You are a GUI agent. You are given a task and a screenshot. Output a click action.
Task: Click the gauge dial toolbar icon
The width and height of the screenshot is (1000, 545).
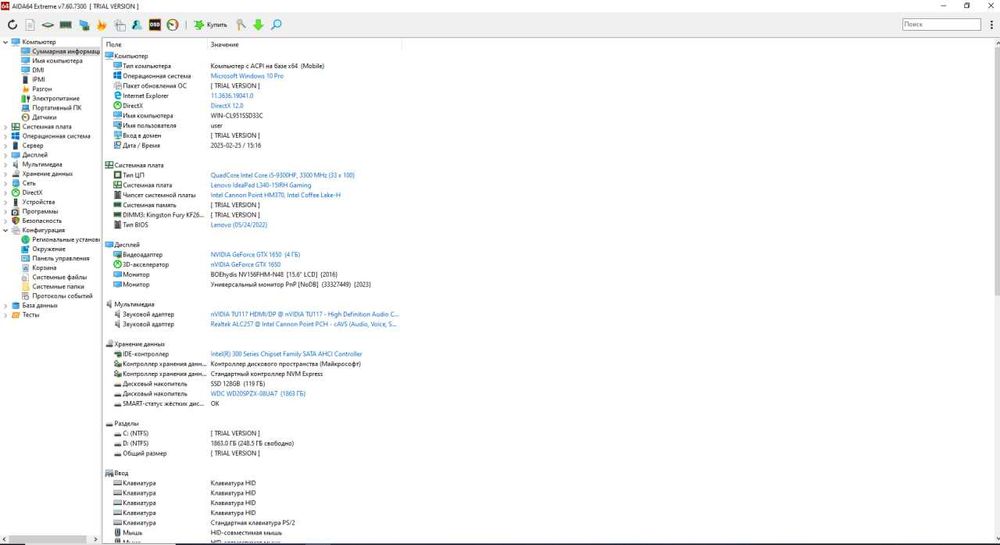click(x=173, y=25)
